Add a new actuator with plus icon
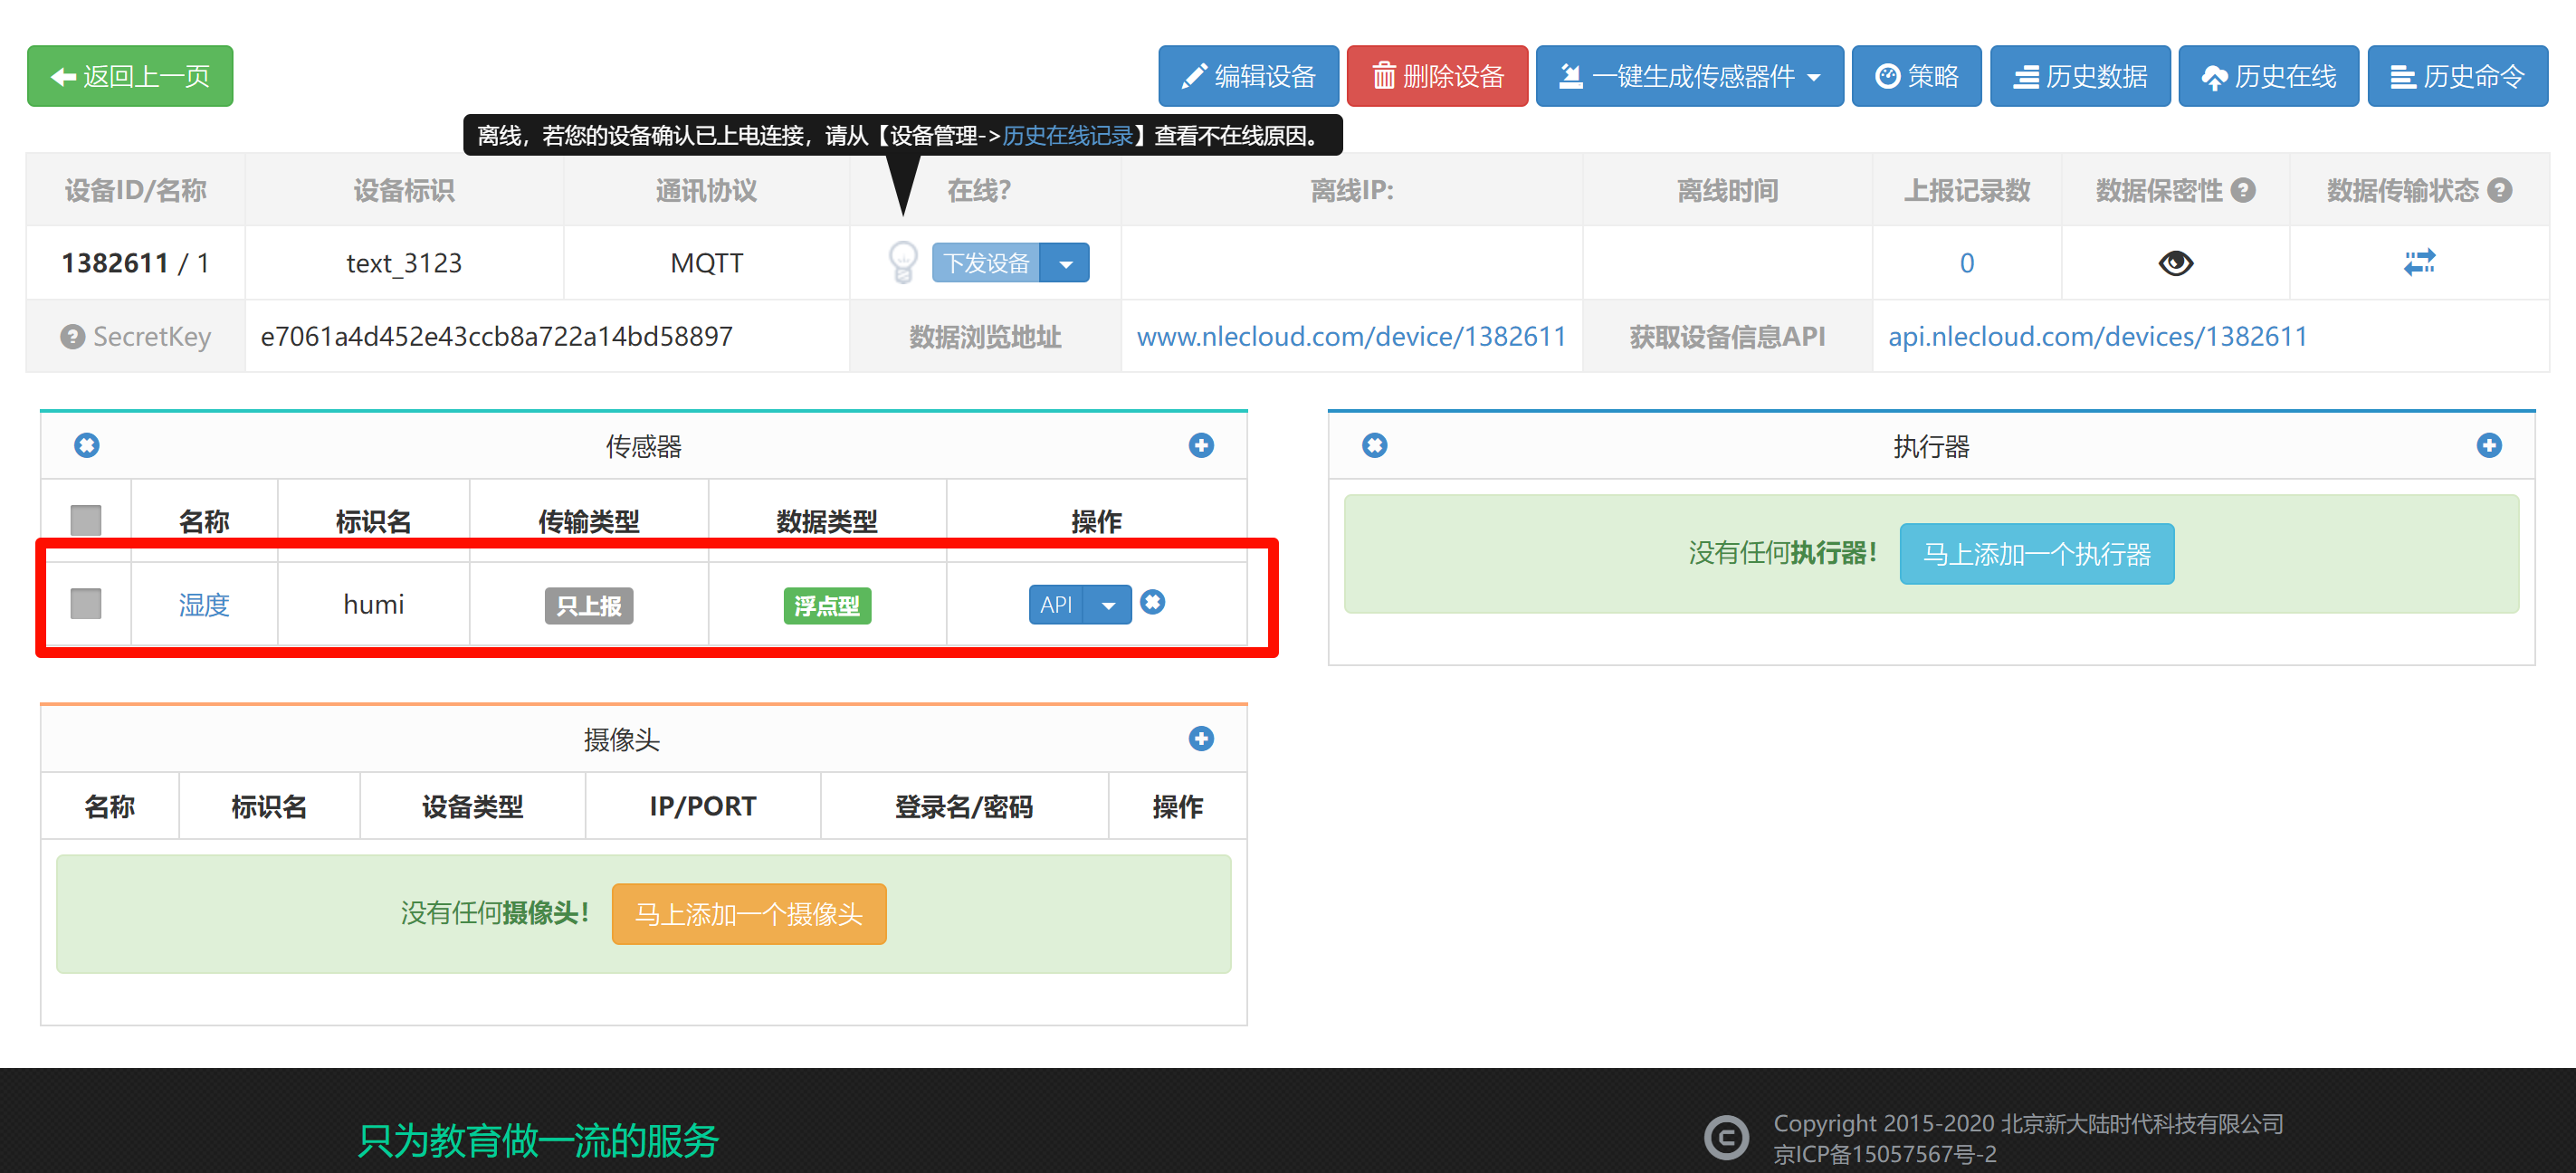The height and width of the screenshot is (1173, 2576). (x=2488, y=445)
